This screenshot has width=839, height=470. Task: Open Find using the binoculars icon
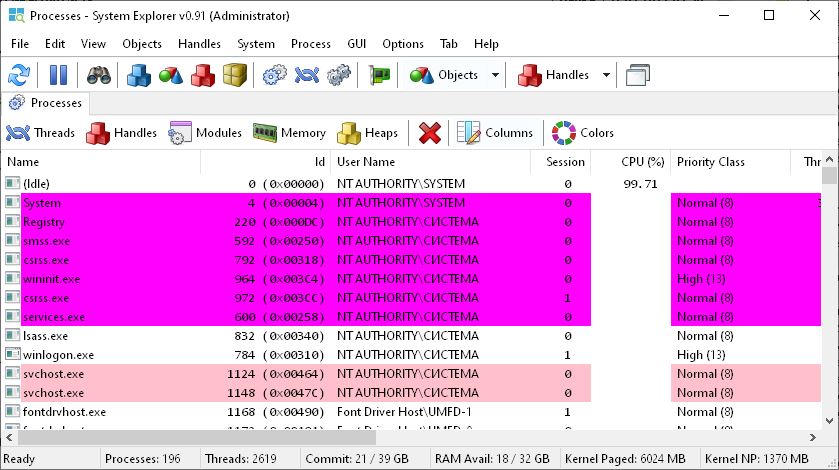pos(98,75)
